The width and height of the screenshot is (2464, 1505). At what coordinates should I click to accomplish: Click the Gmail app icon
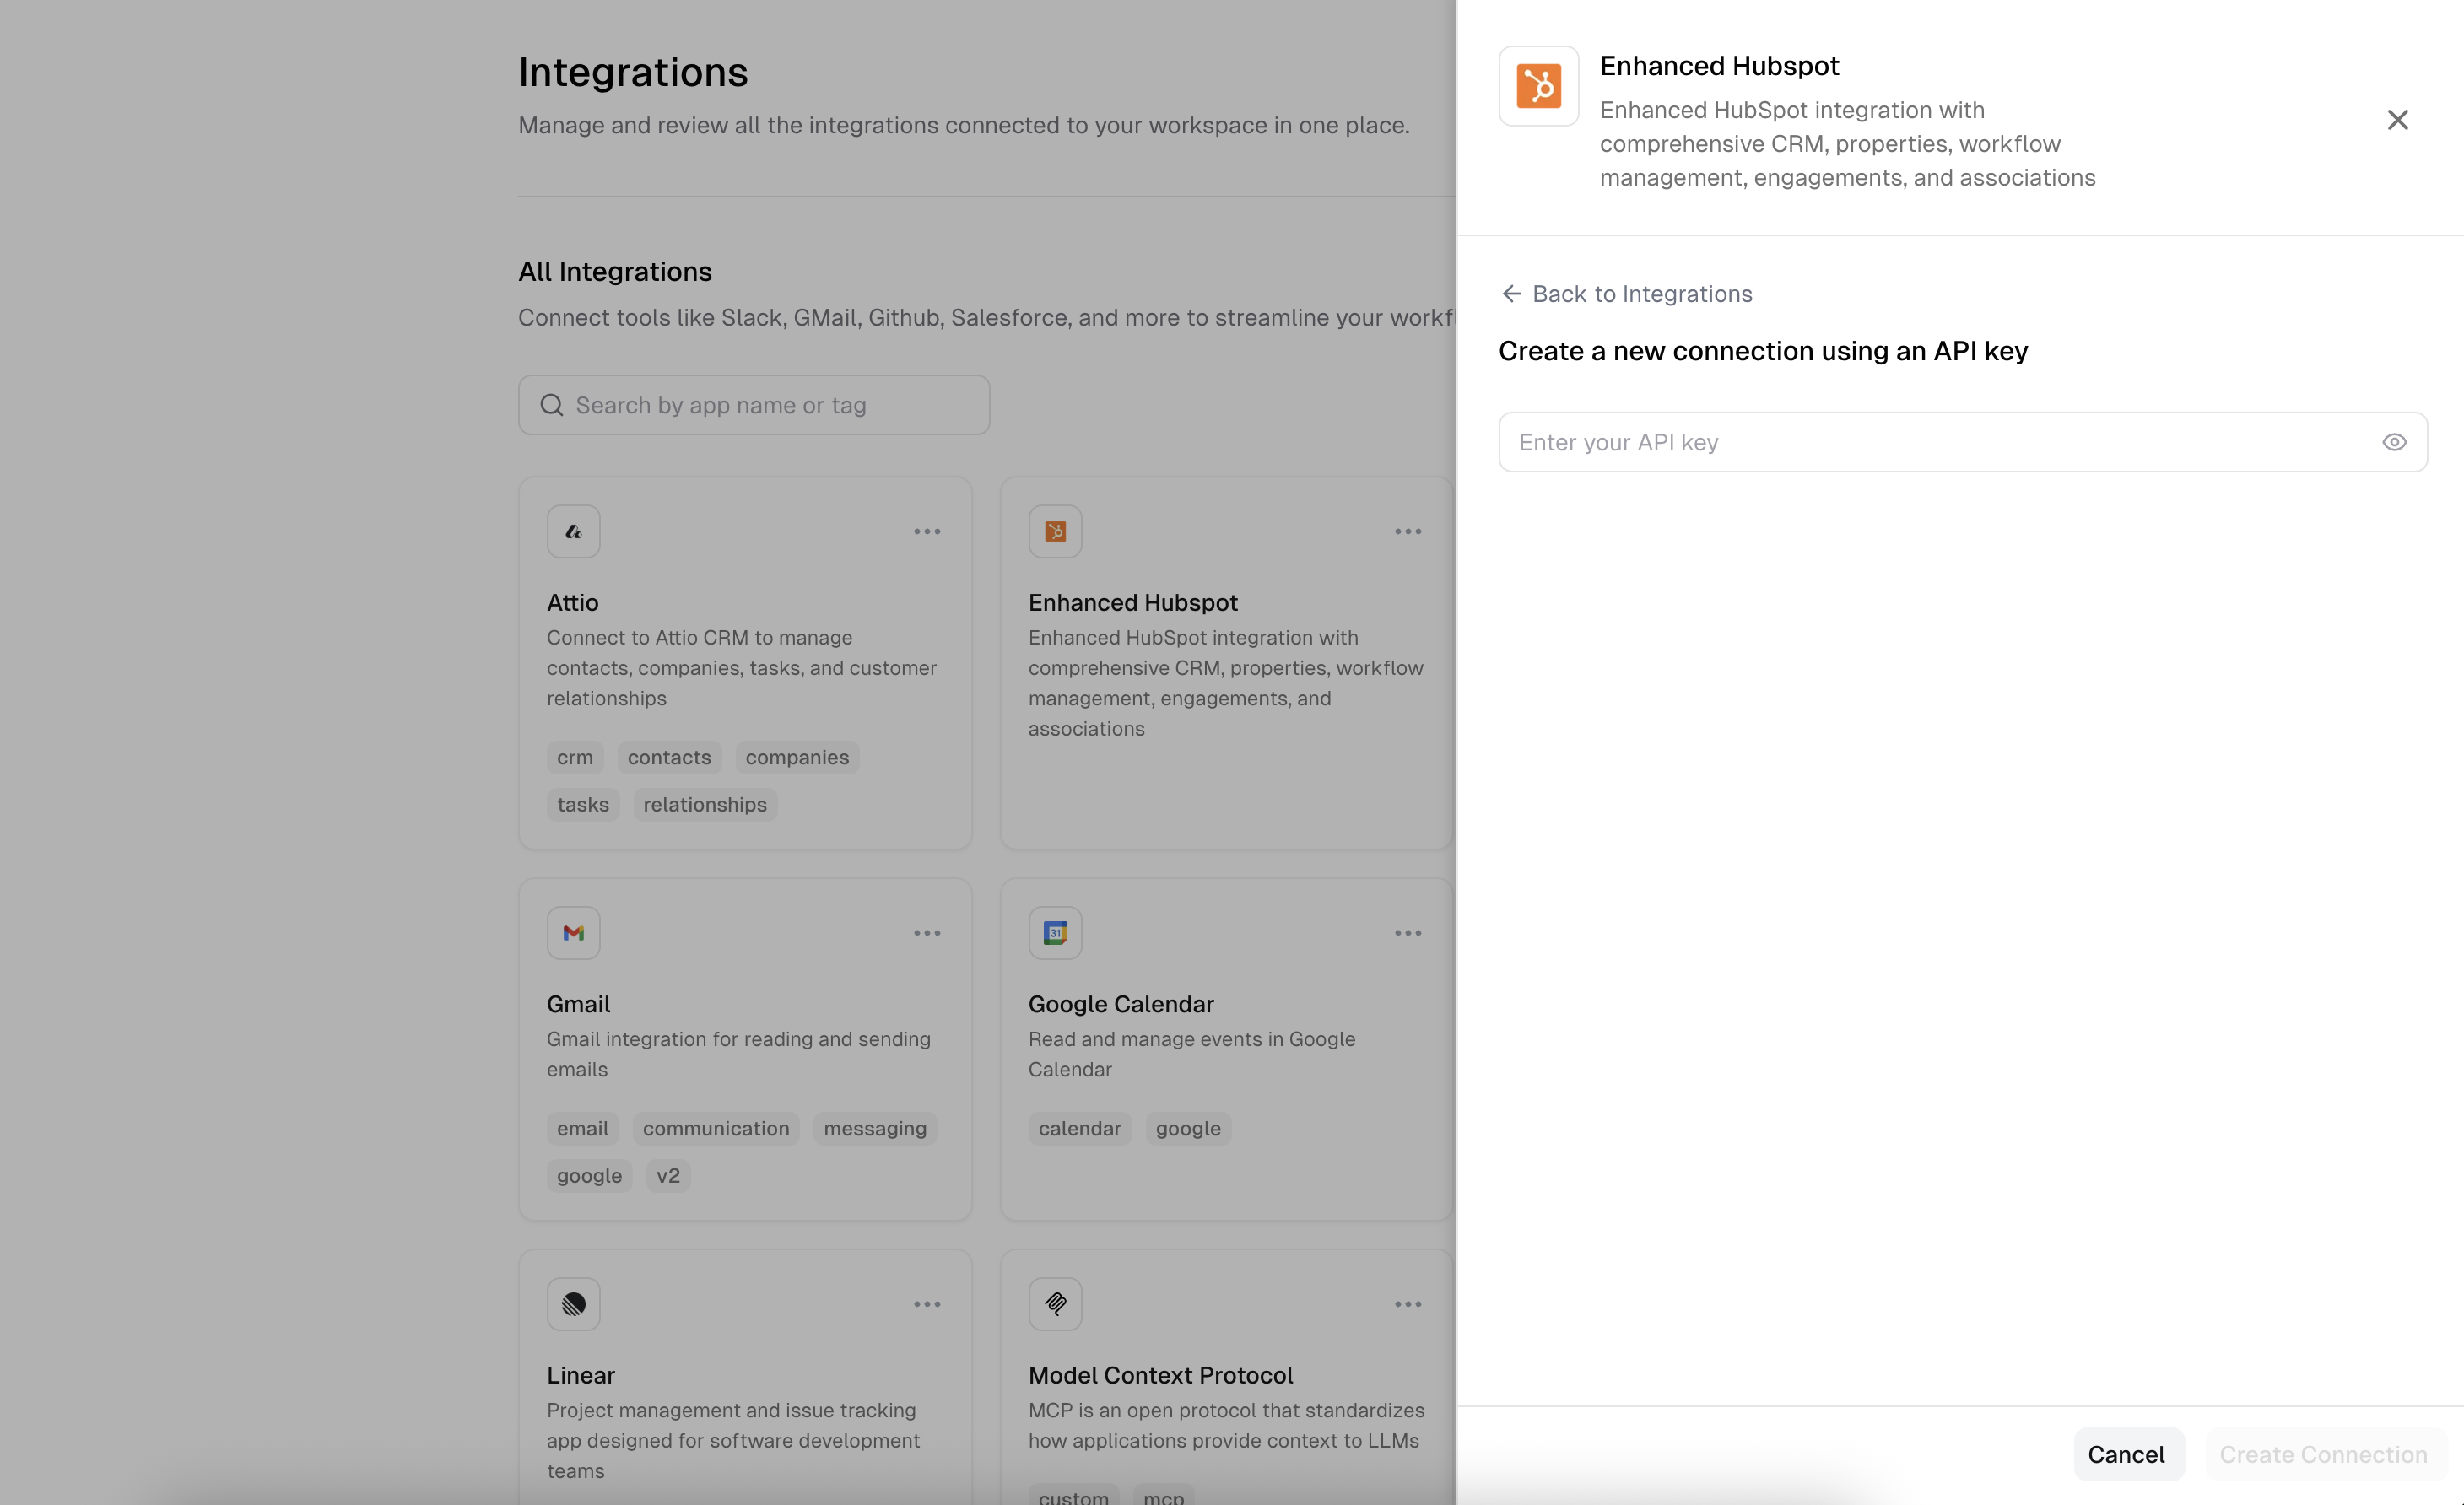tap(573, 933)
